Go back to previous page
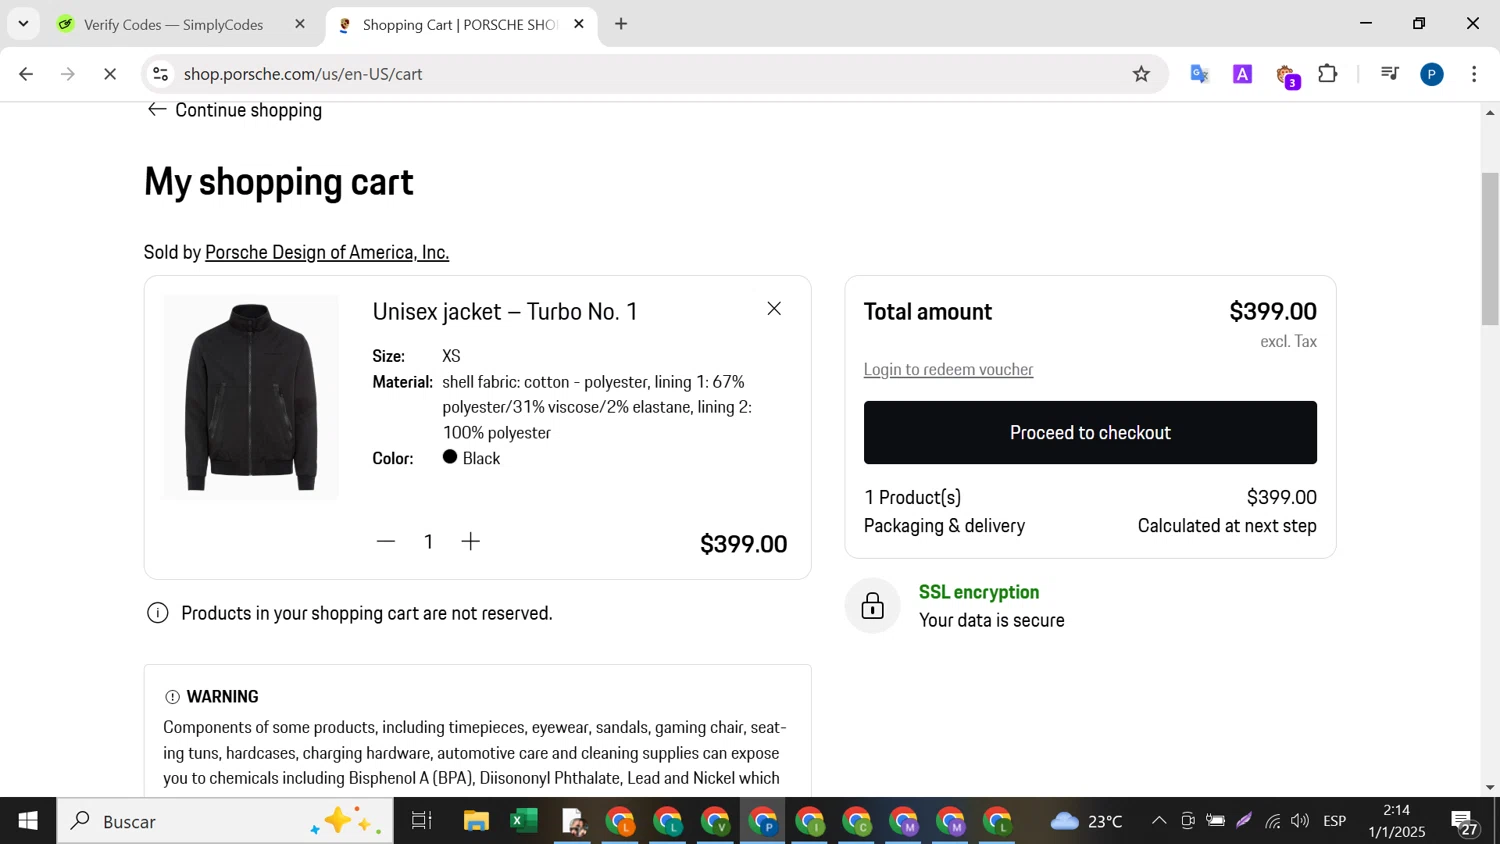 click(26, 74)
